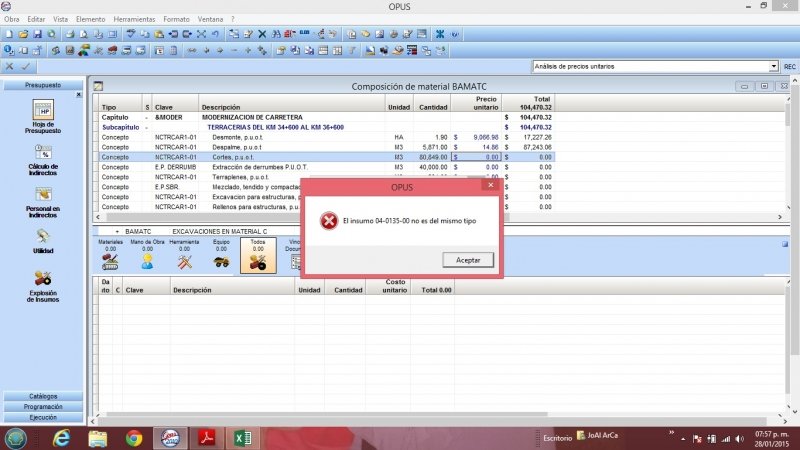Image resolution: width=800 pixels, height=450 pixels.
Task: Filter by Herramienta resource icon
Action: click(184, 259)
